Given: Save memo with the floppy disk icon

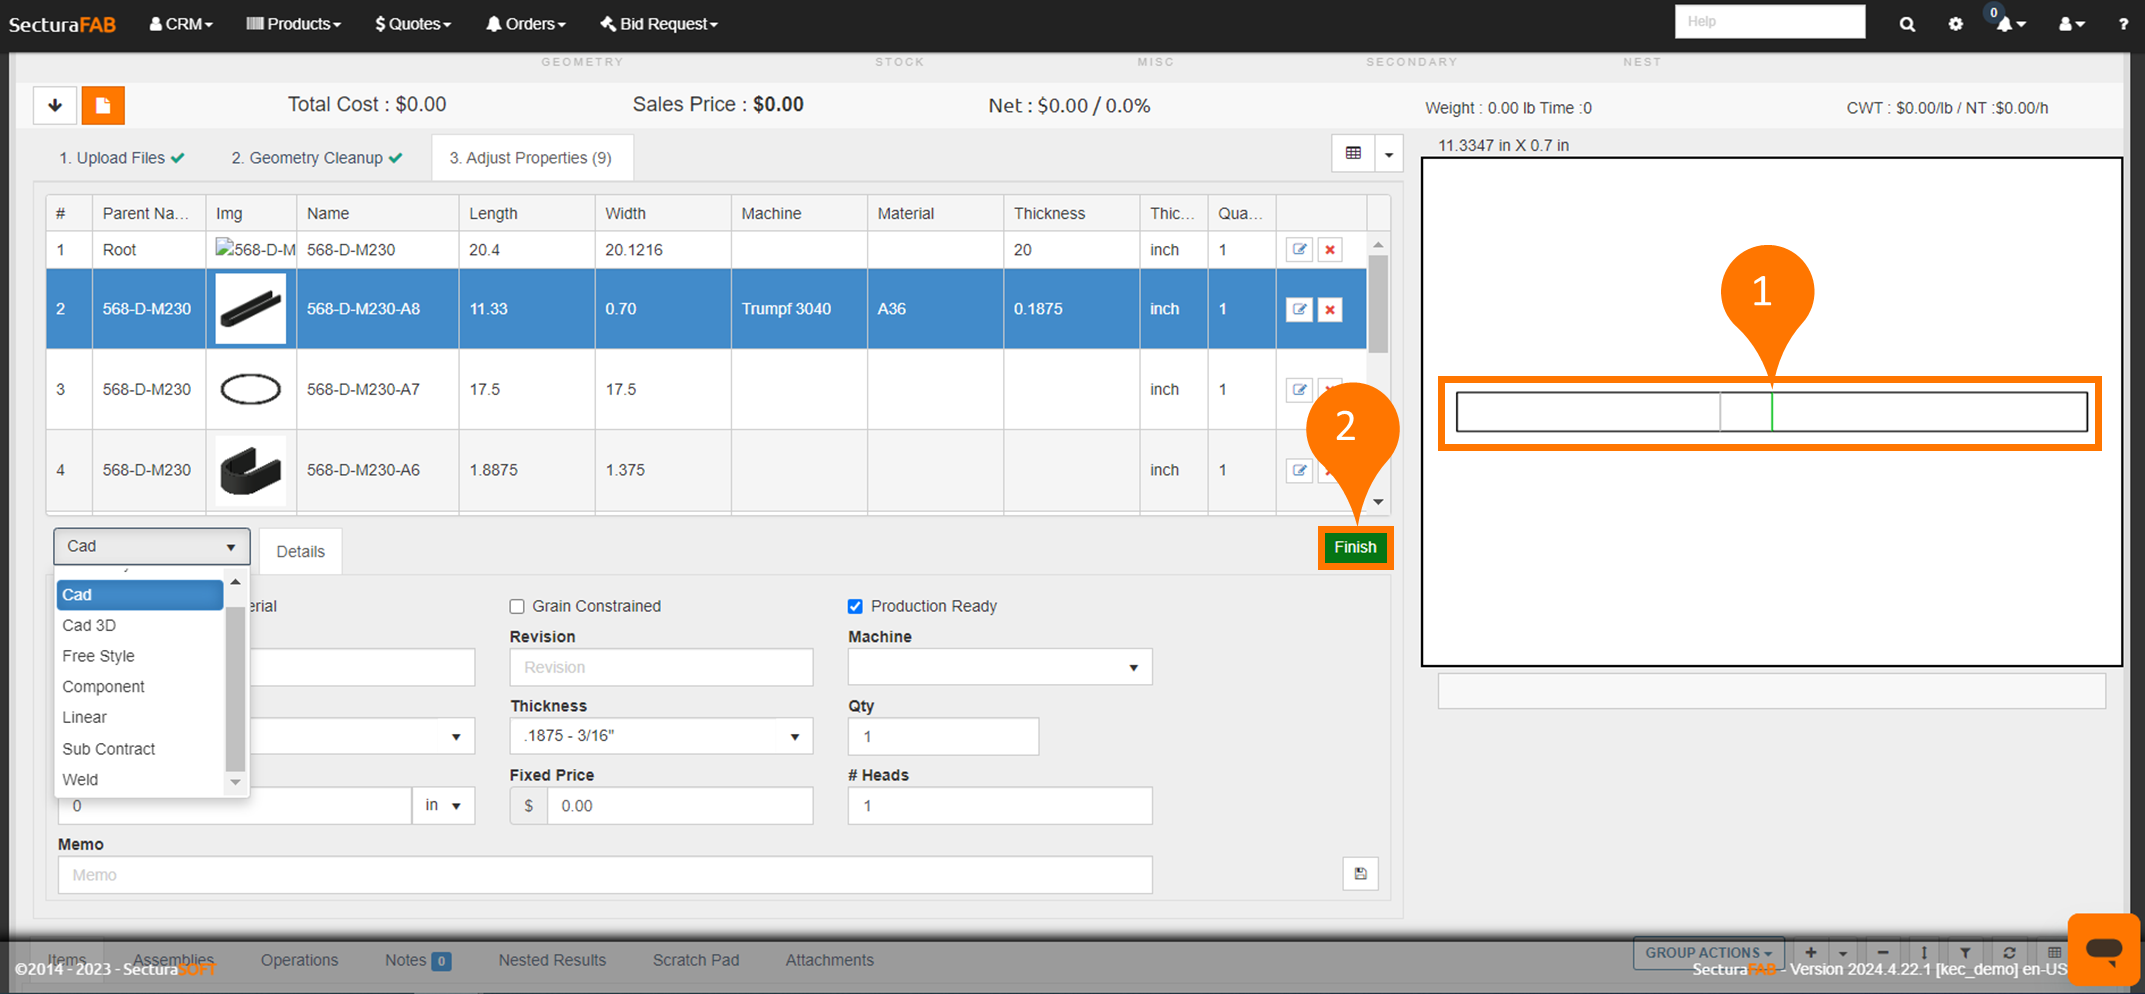Looking at the screenshot, I should 1360,873.
